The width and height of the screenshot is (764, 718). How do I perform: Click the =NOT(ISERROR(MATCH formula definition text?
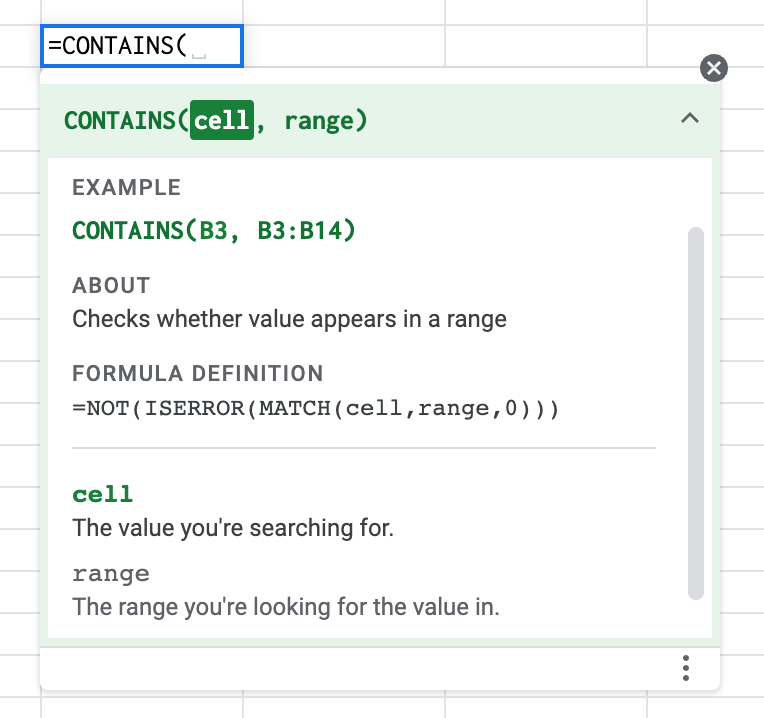[315, 409]
